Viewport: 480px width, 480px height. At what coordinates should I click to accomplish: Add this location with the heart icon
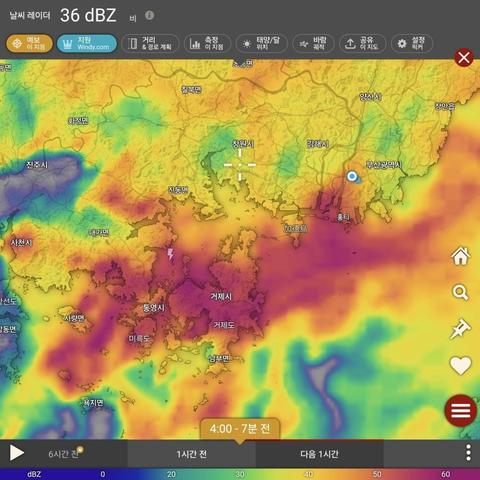click(461, 365)
